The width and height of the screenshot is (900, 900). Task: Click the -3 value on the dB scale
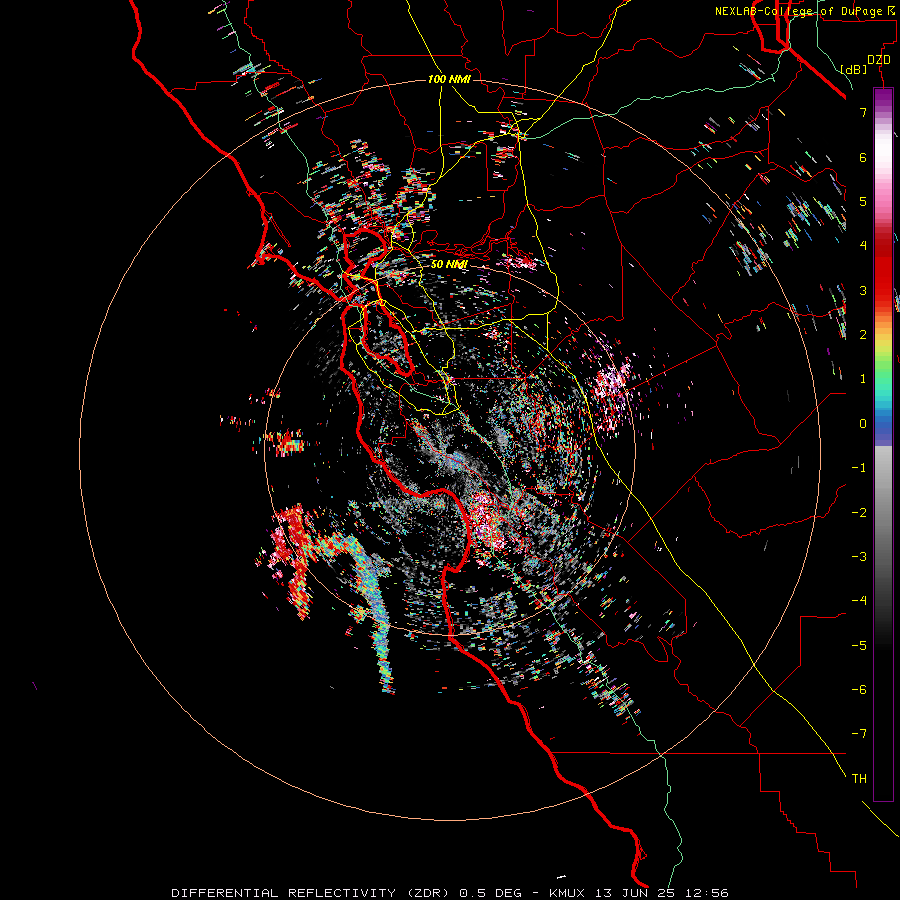point(859,557)
